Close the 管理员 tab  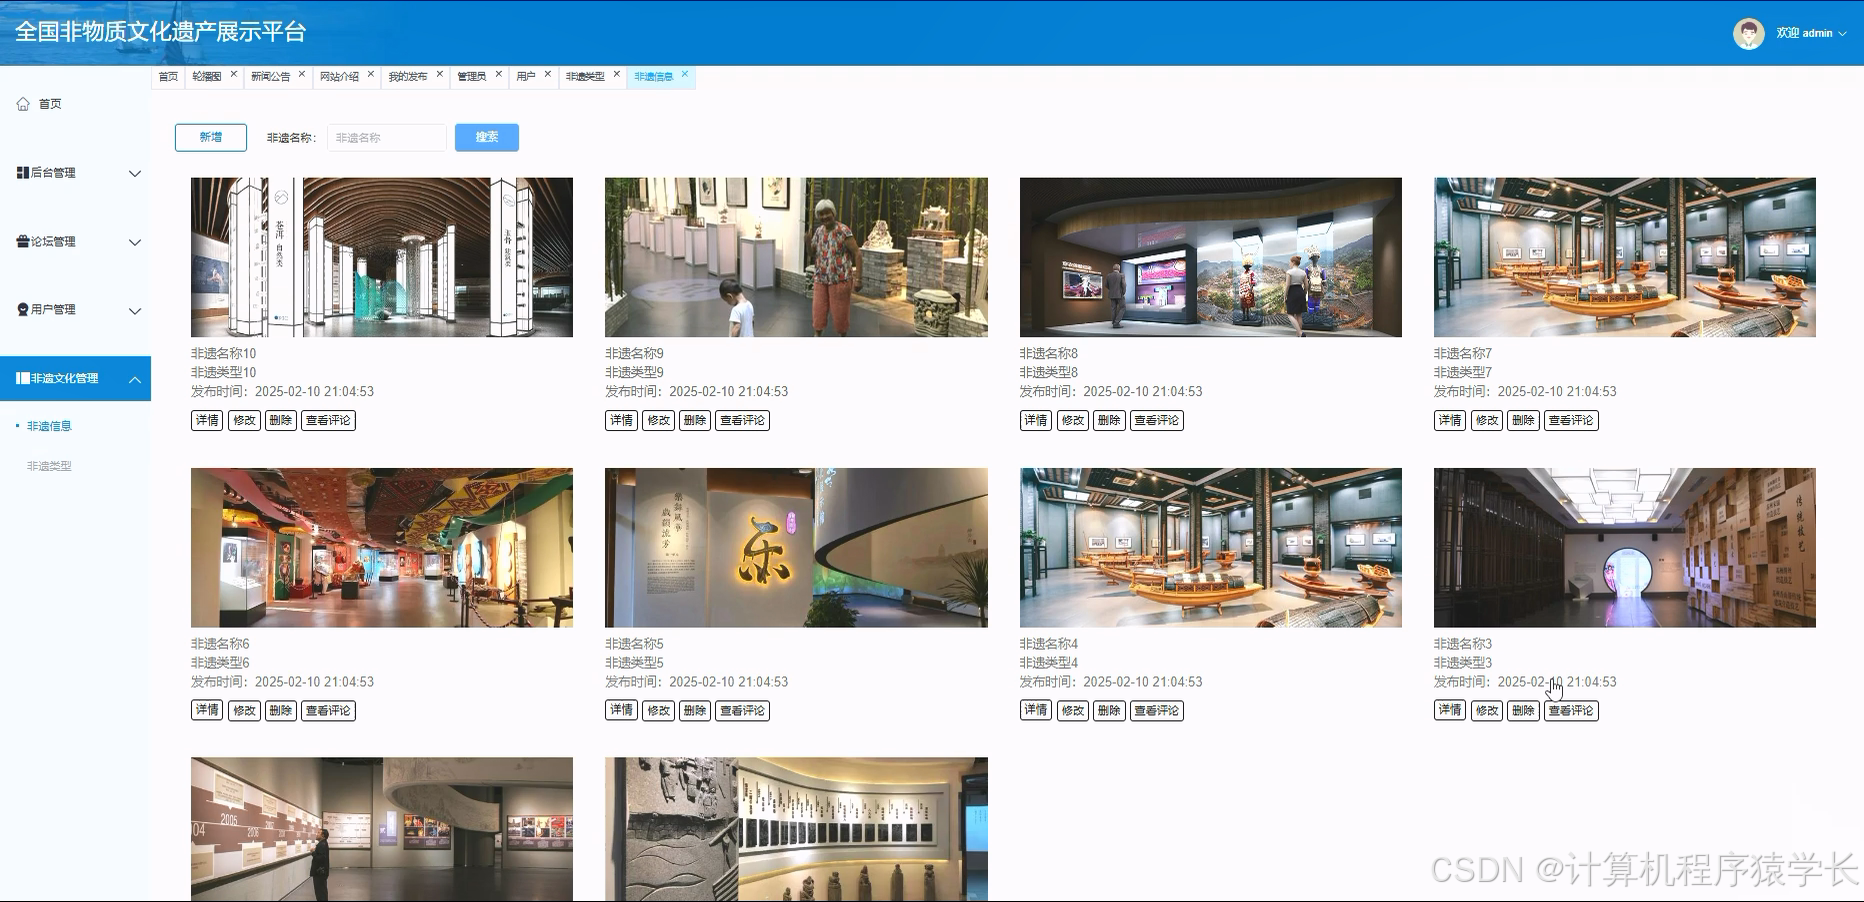pos(499,74)
